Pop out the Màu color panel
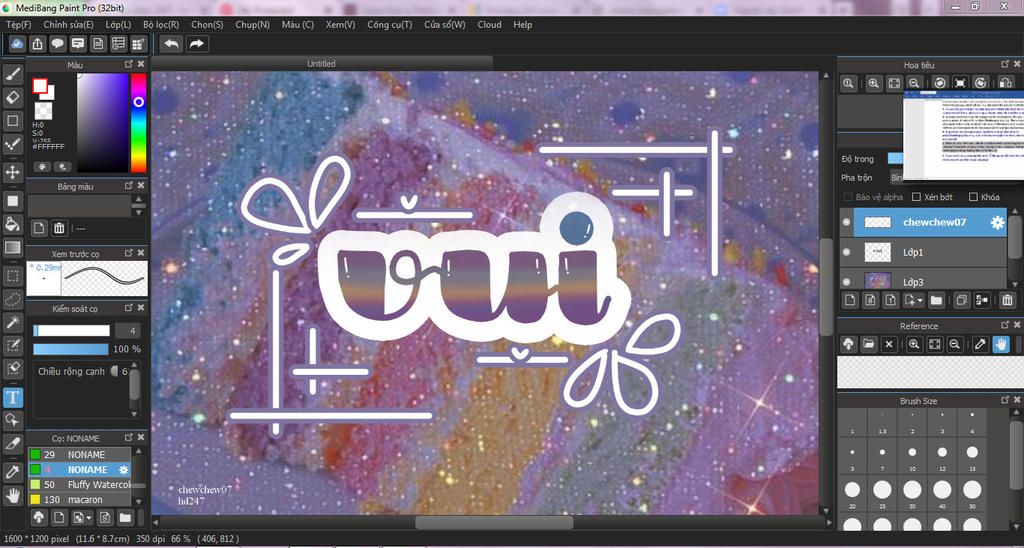Image resolution: width=1024 pixels, height=548 pixels. pyautogui.click(x=129, y=65)
